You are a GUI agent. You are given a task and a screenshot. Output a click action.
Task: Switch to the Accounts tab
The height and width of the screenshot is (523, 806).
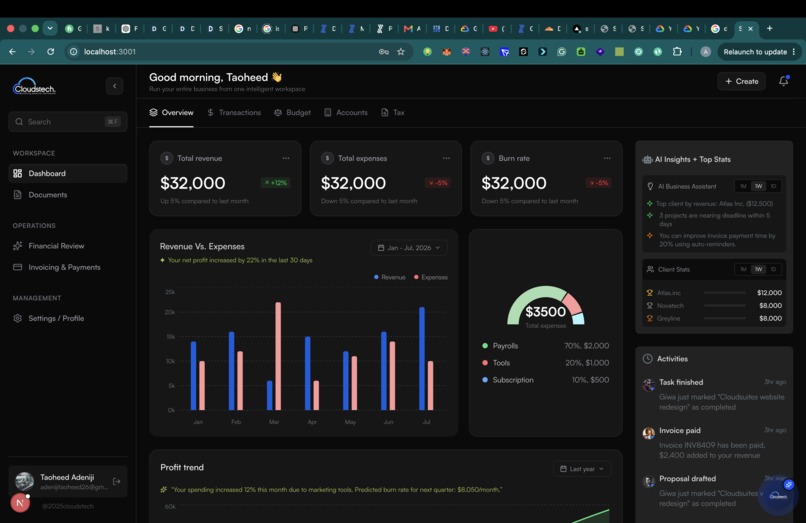pos(346,113)
